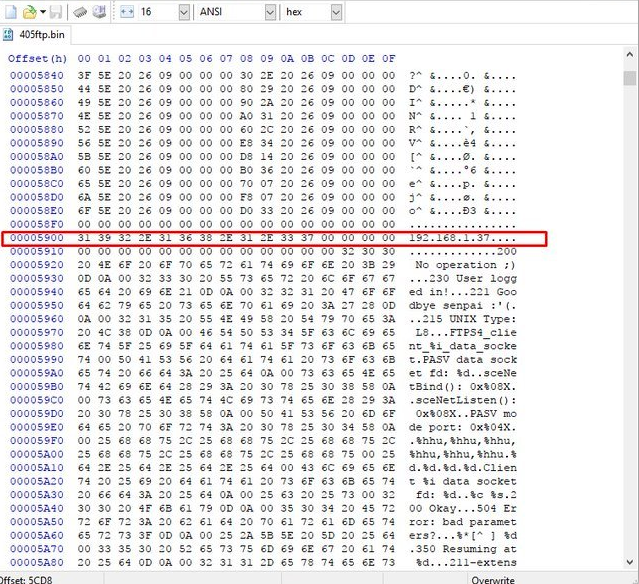Click the decoded text 'd.%d.%d.%d.Clien'
Screen dimensions: 639x584
[463, 467]
